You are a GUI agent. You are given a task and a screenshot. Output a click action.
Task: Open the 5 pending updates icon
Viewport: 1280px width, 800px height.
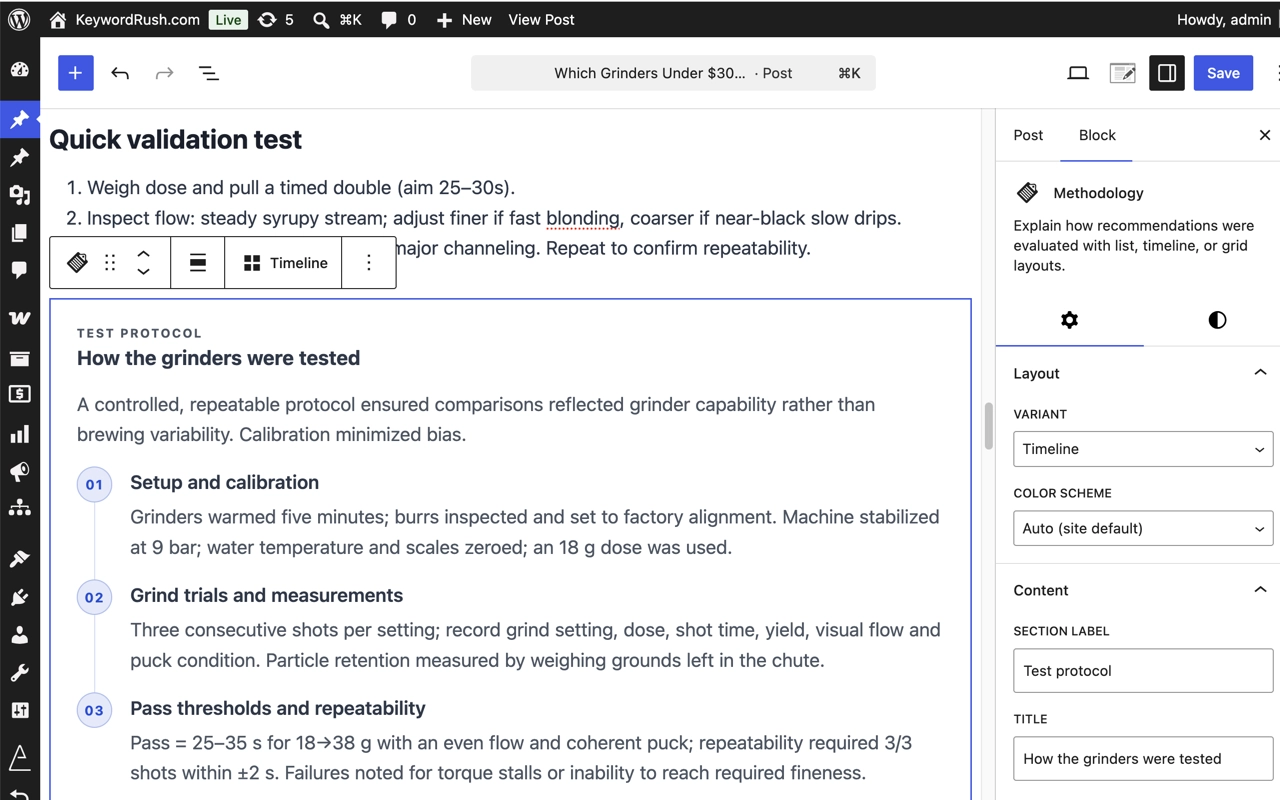[x=275, y=19]
